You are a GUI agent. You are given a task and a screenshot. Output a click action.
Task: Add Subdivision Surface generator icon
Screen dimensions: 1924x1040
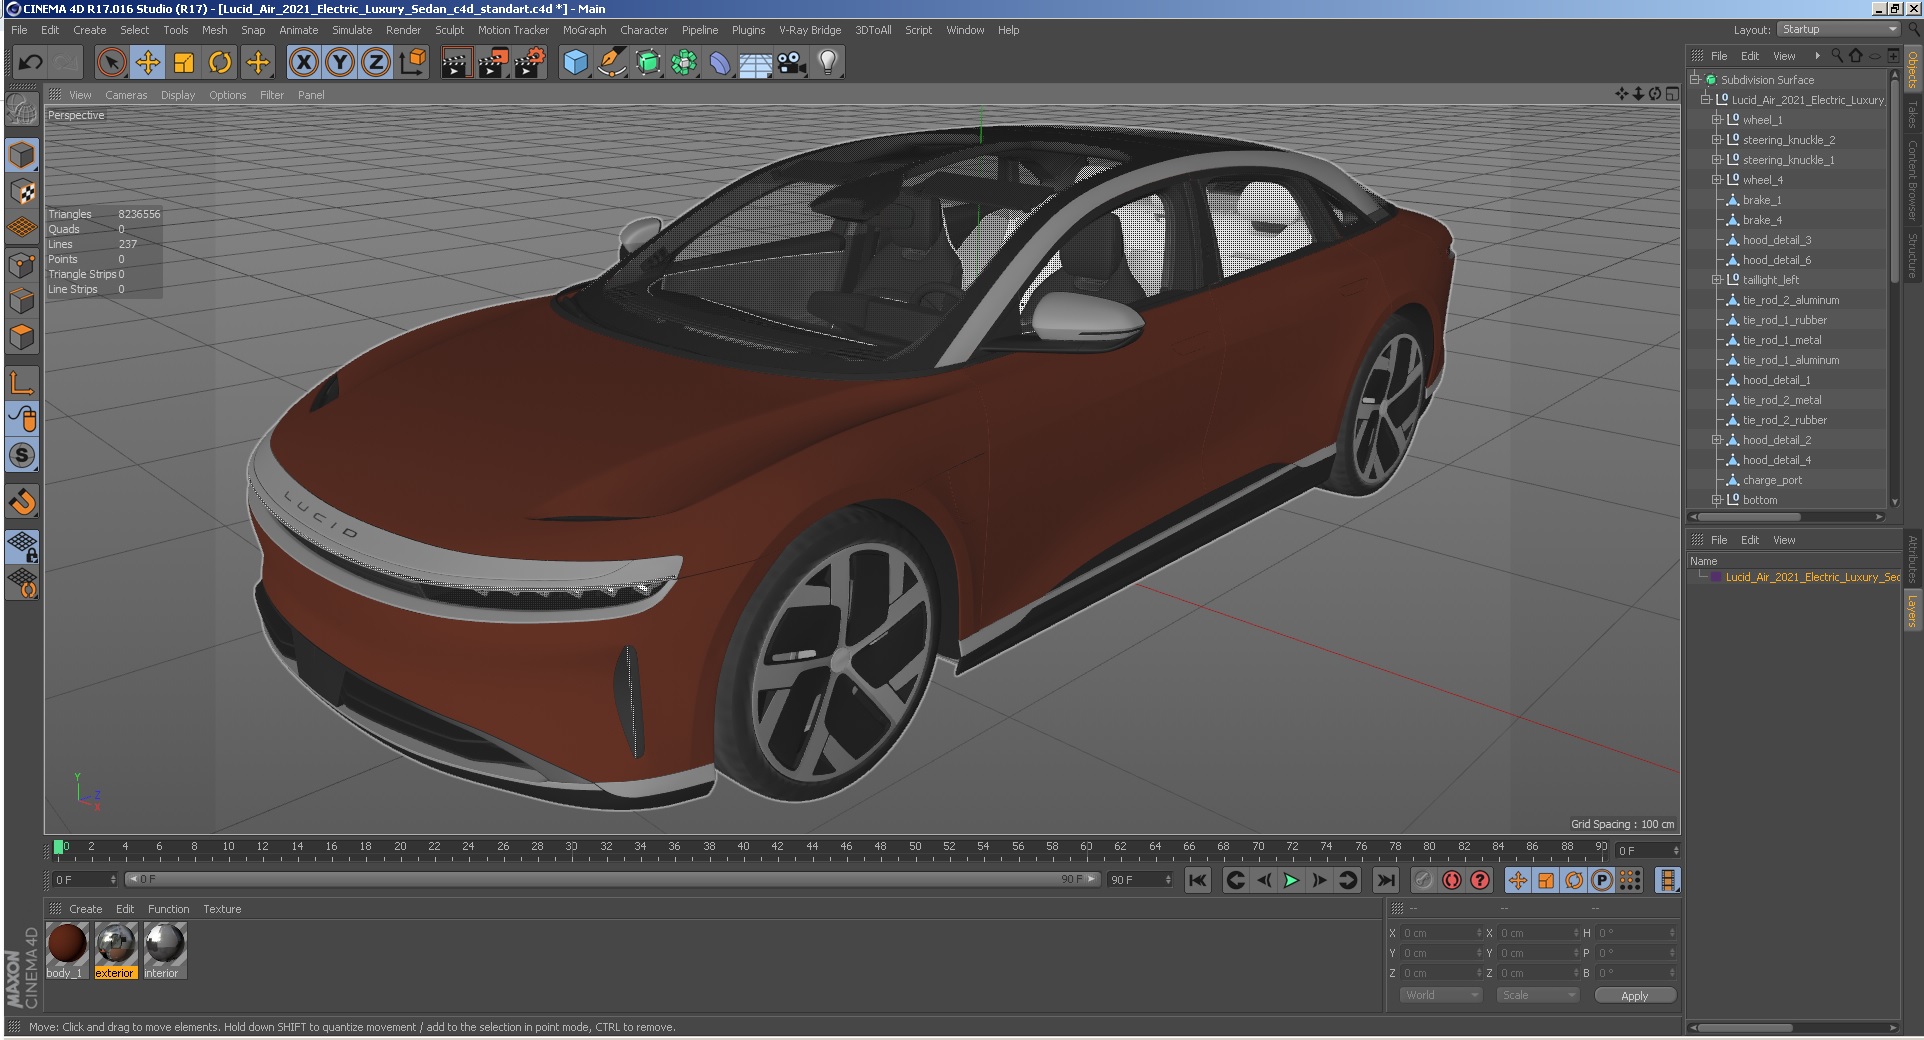pyautogui.click(x=648, y=63)
